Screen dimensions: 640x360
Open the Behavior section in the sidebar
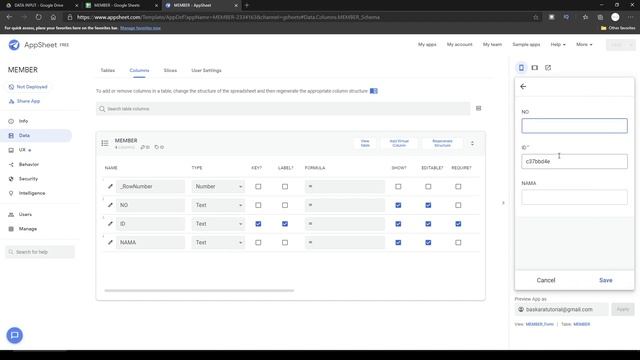click(x=29, y=164)
